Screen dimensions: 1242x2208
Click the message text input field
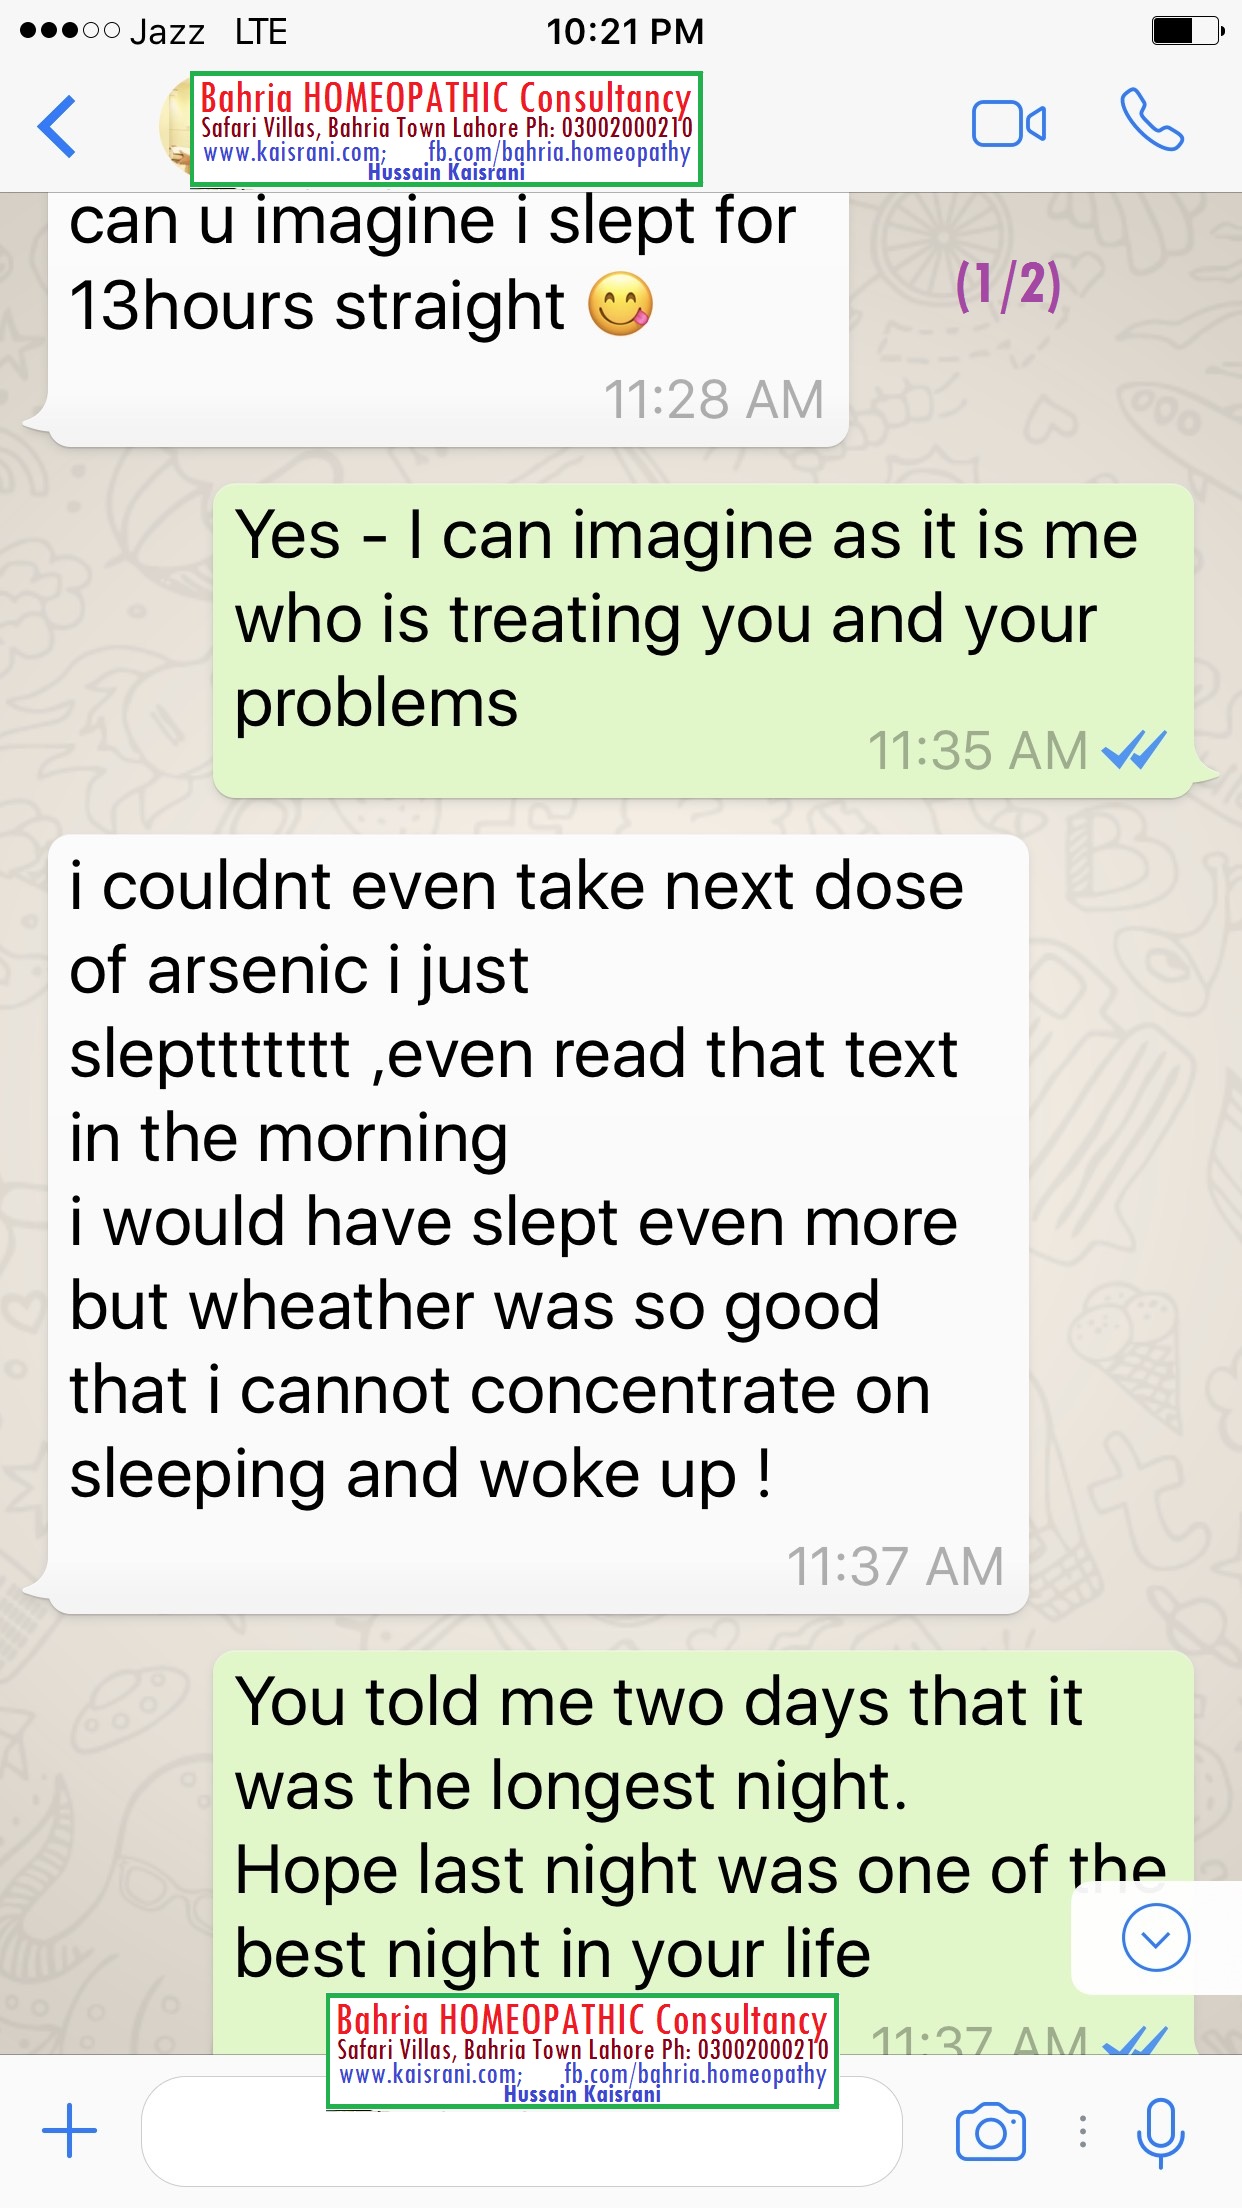(x=521, y=2131)
